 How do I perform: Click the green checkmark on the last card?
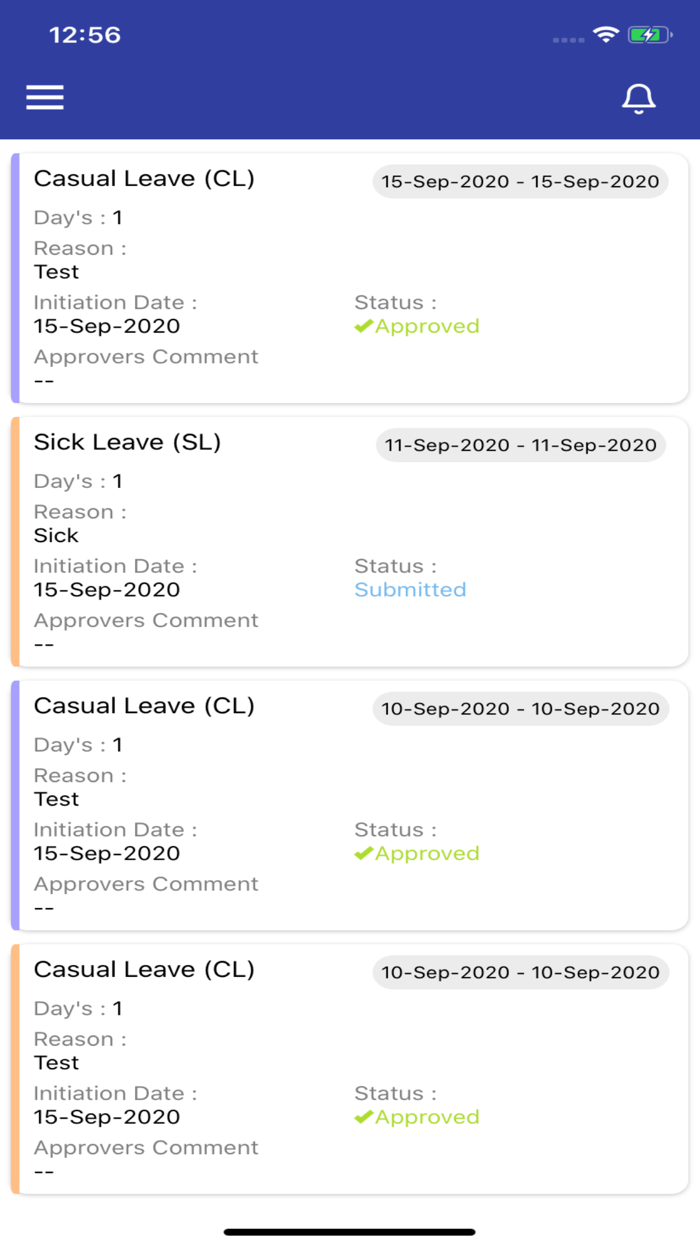(x=364, y=1117)
